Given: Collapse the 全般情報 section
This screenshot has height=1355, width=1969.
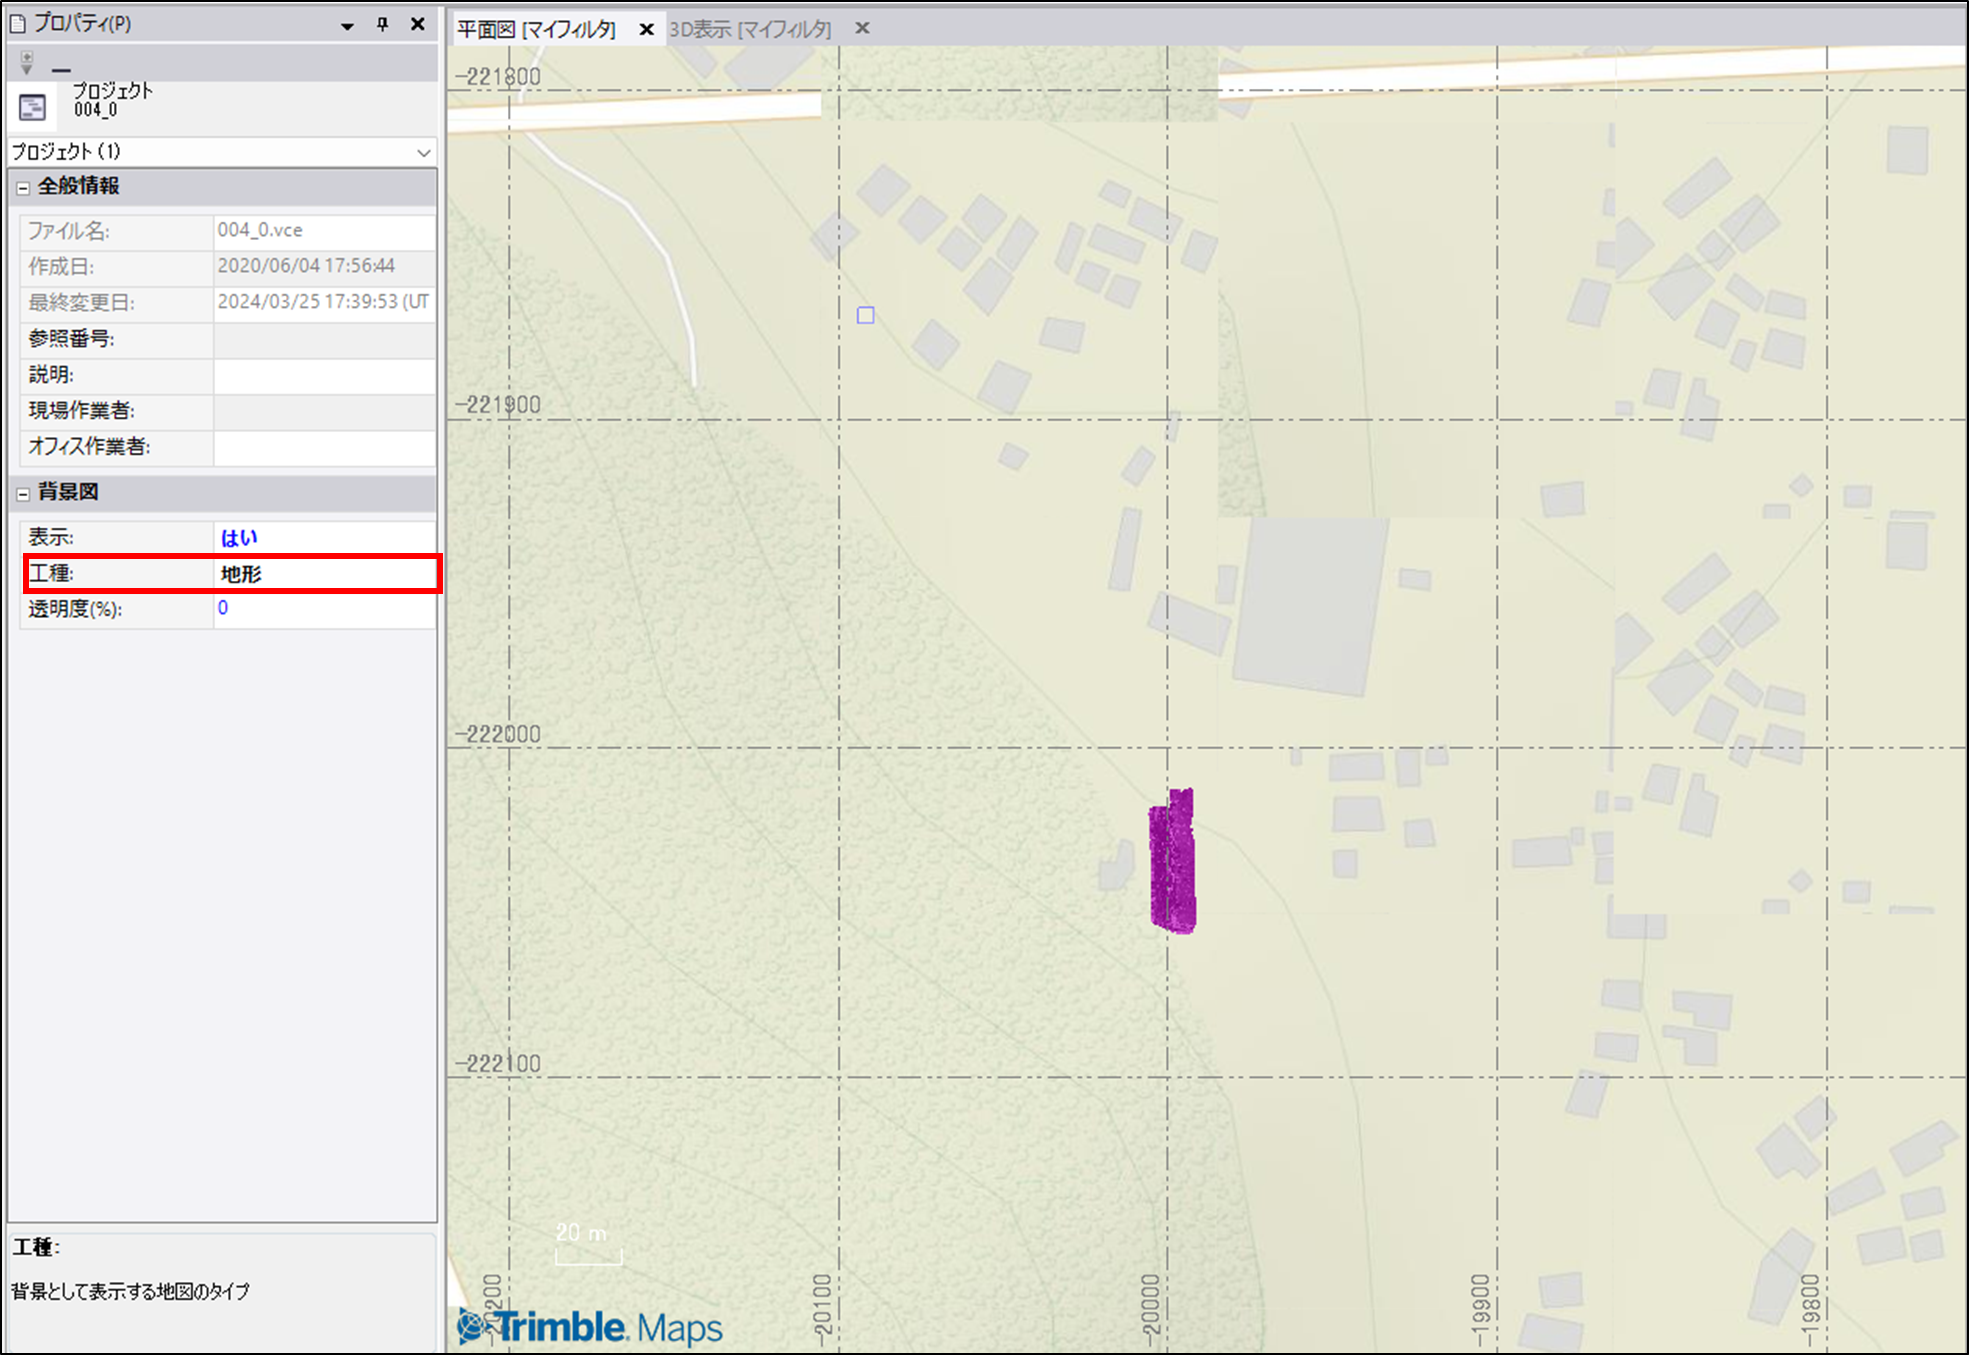Looking at the screenshot, I should point(23,187).
